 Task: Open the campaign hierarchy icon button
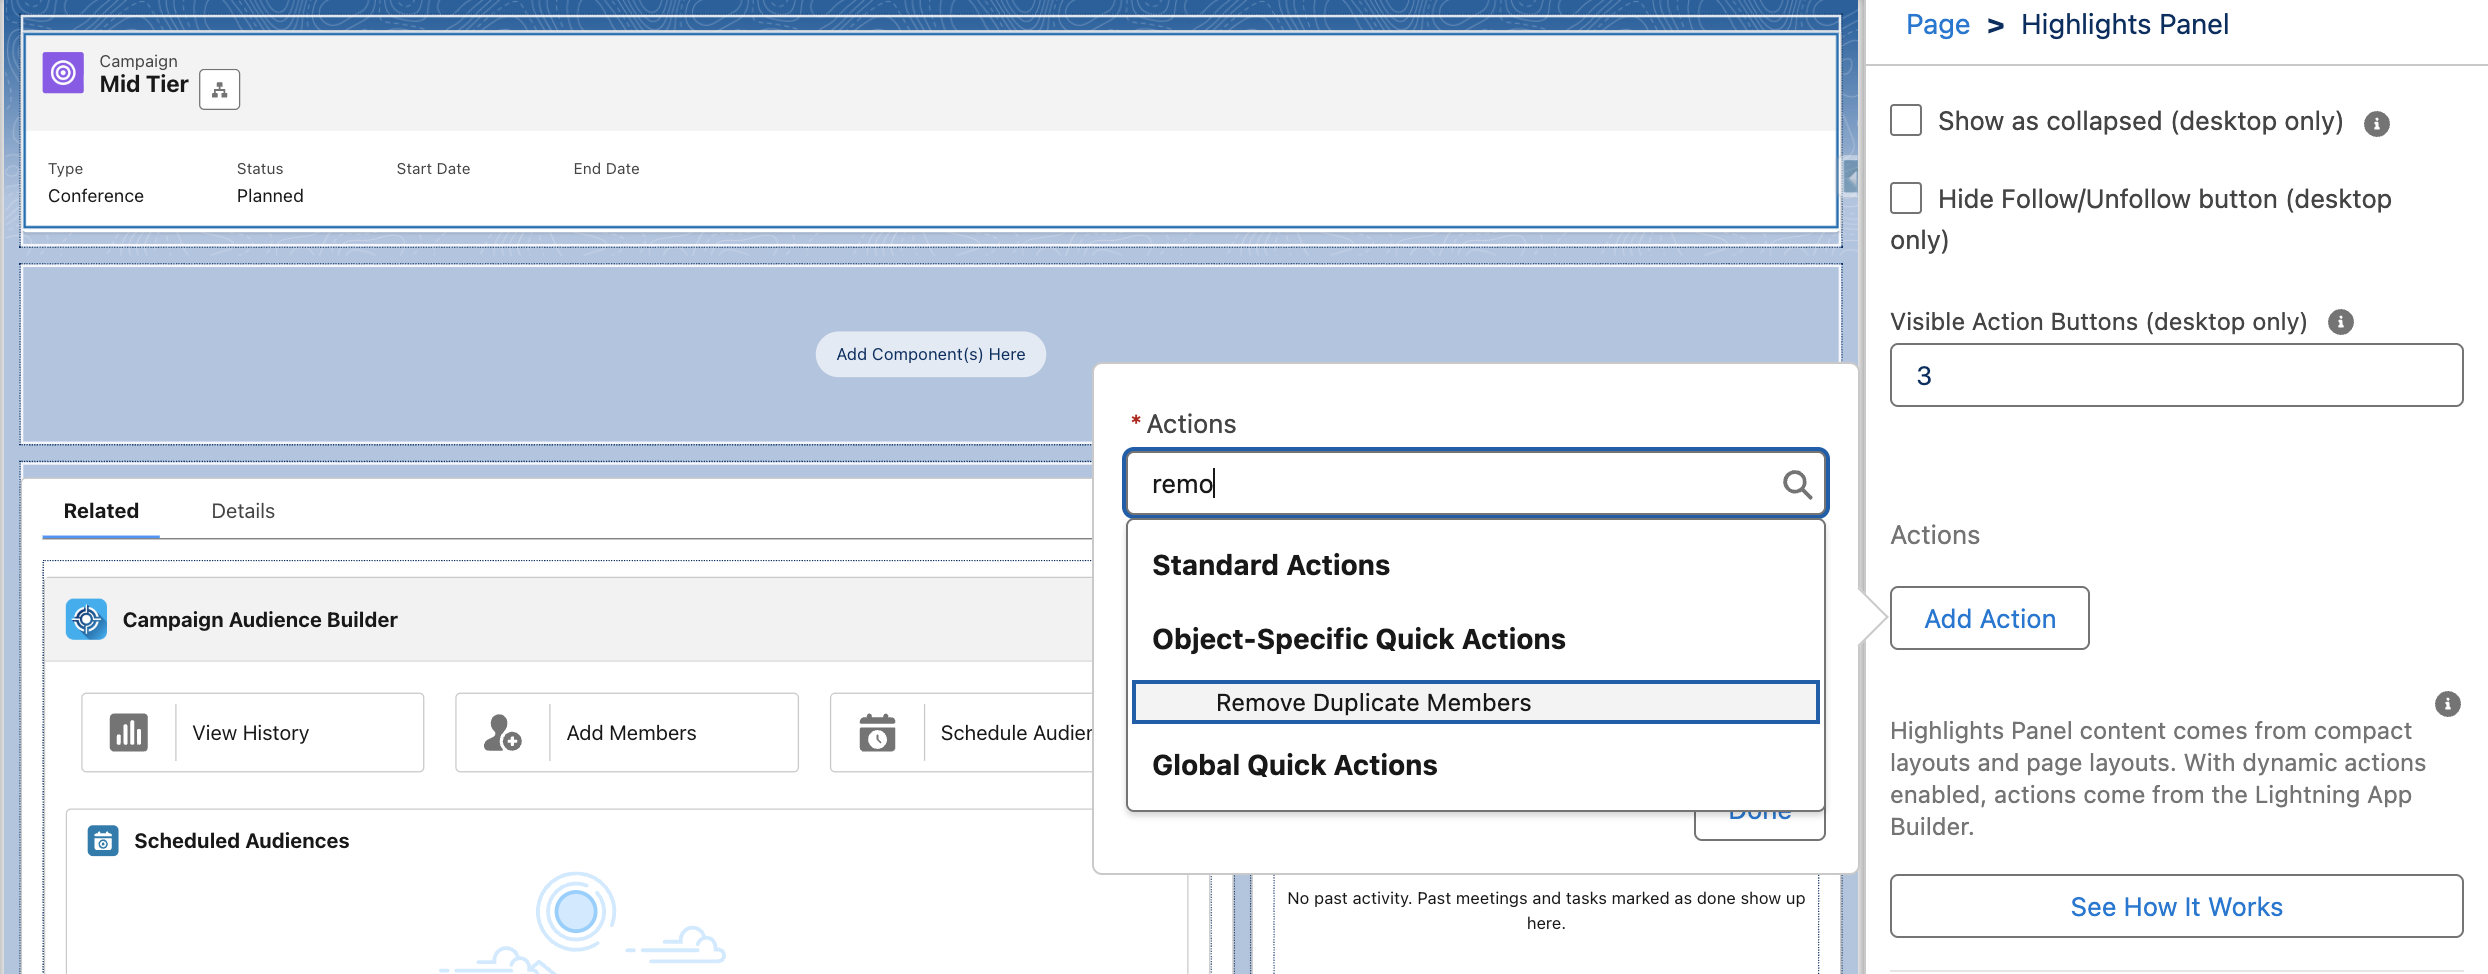219,89
